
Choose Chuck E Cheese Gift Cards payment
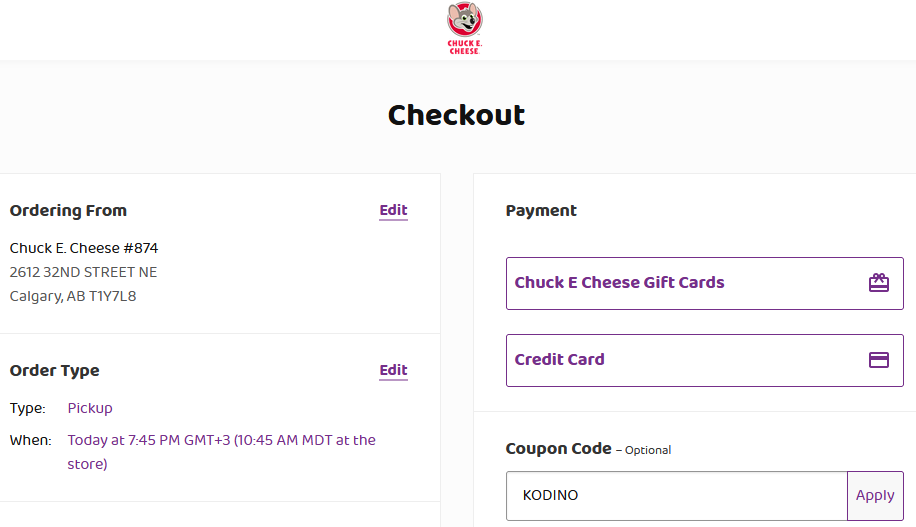pyautogui.click(x=705, y=283)
